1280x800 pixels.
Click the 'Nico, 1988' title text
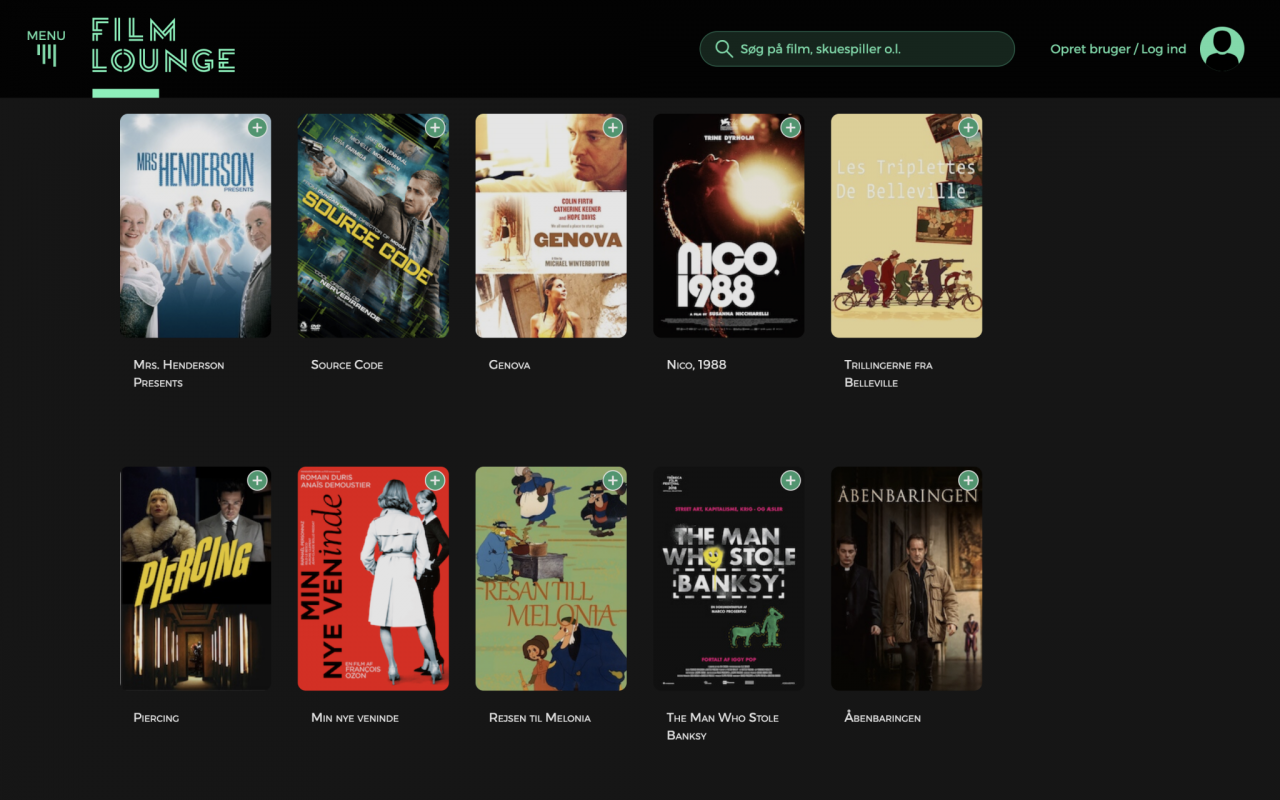tap(697, 365)
